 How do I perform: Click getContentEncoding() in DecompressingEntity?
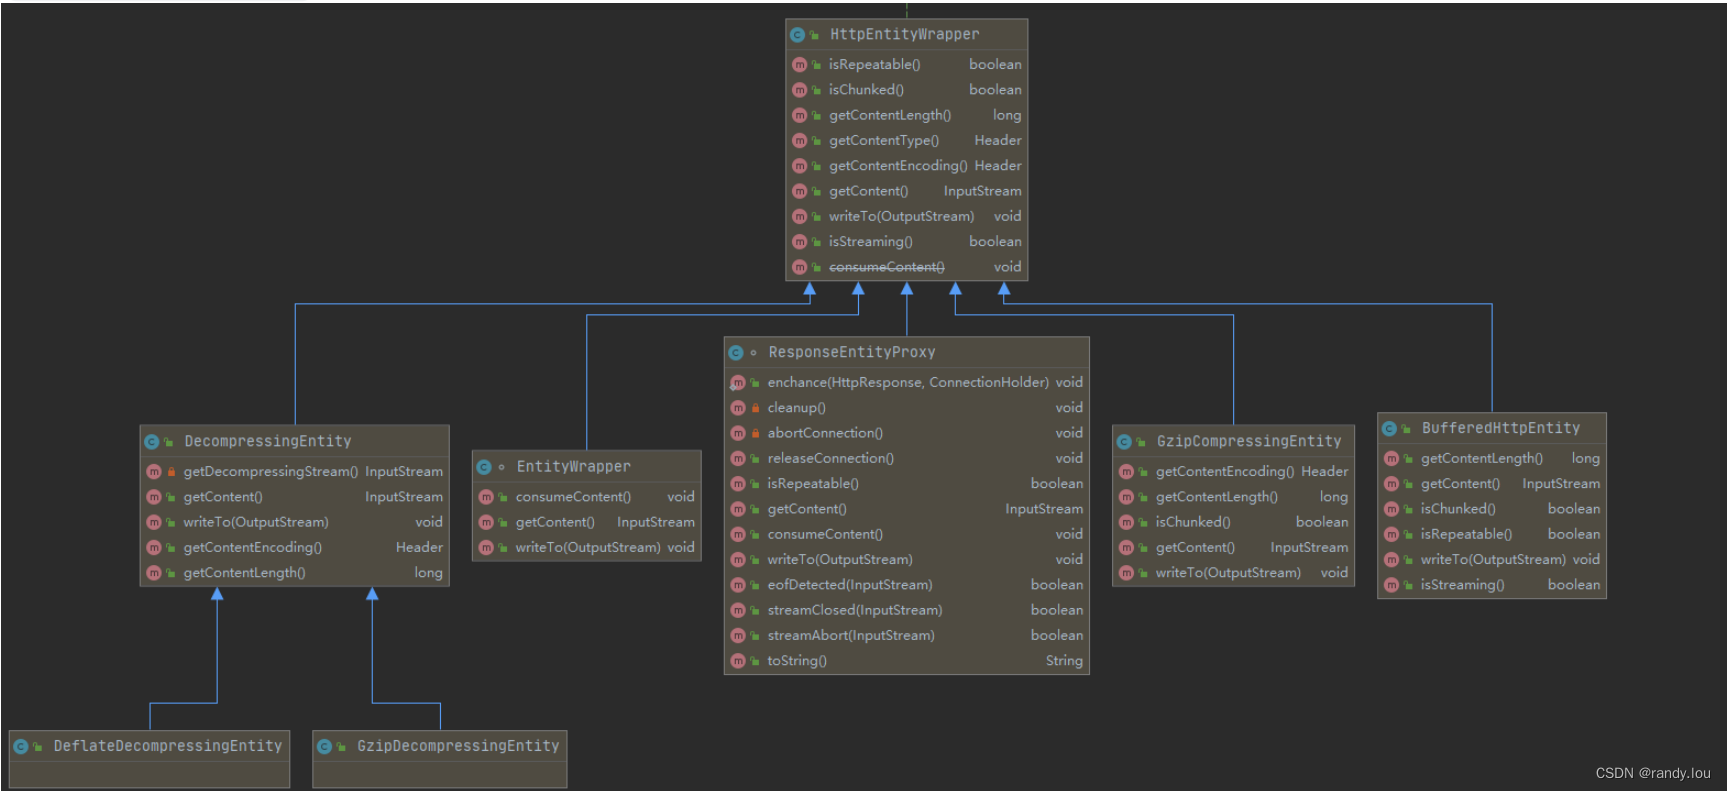click(x=253, y=548)
